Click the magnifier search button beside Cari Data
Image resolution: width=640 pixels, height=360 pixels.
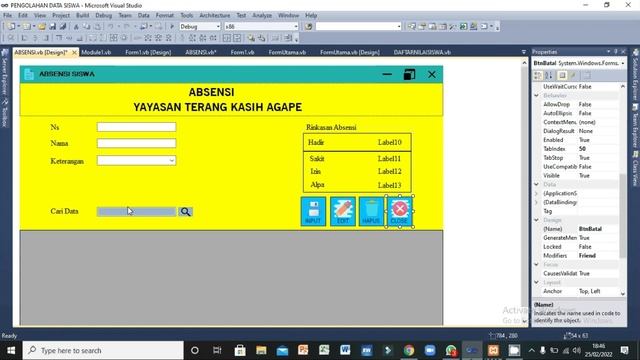pos(185,211)
